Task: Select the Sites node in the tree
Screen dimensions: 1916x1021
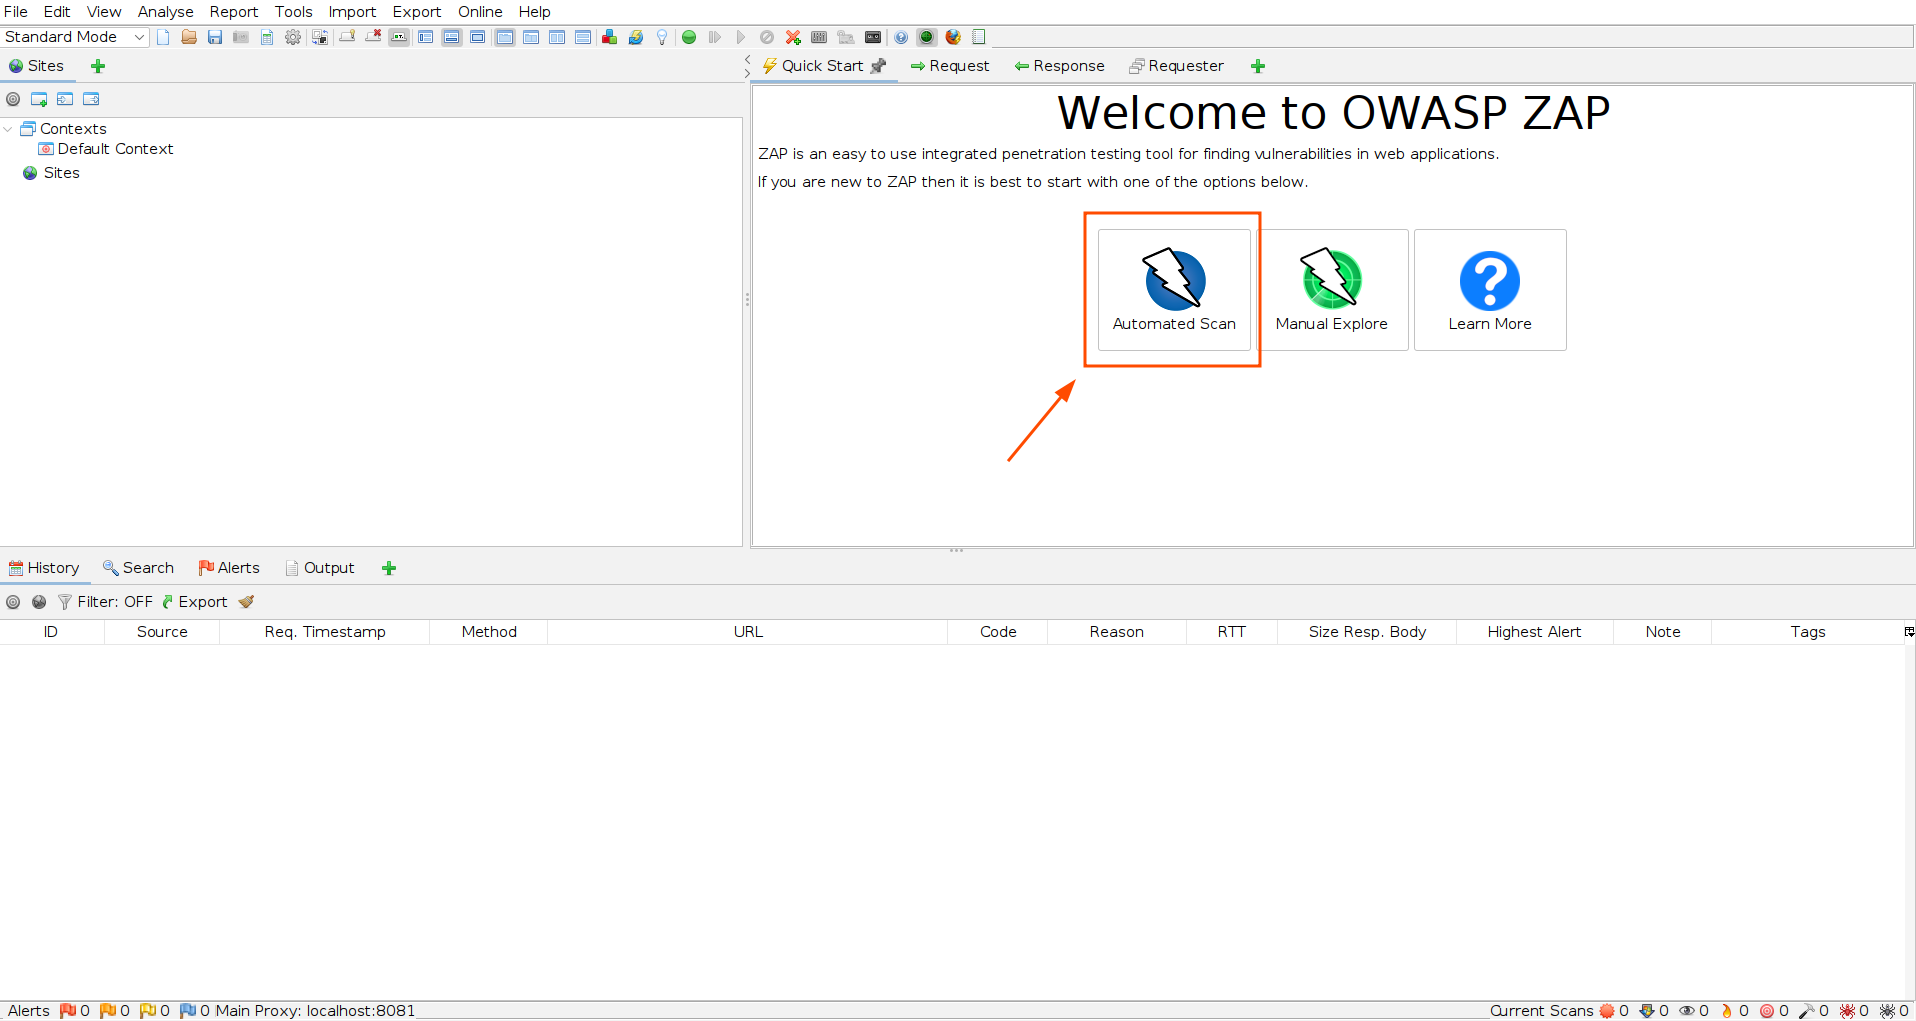Action: (52, 173)
